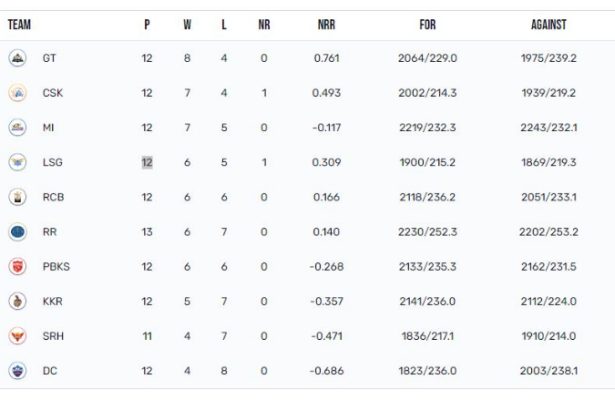This screenshot has width=615, height=410.
Task: Click the NR column header
Action: pyautogui.click(x=264, y=25)
